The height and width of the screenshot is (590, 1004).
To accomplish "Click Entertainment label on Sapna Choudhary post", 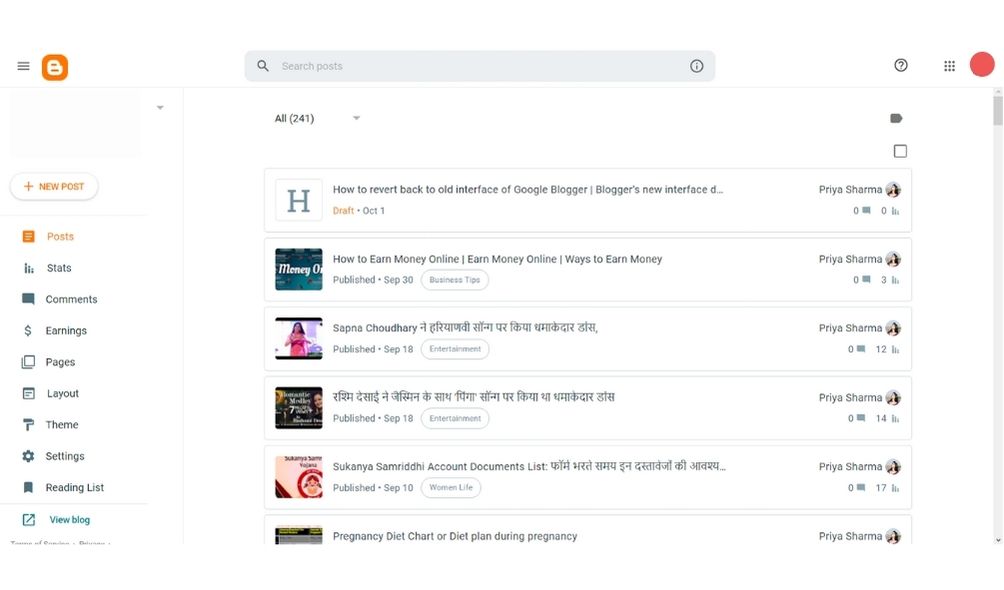I will [455, 349].
